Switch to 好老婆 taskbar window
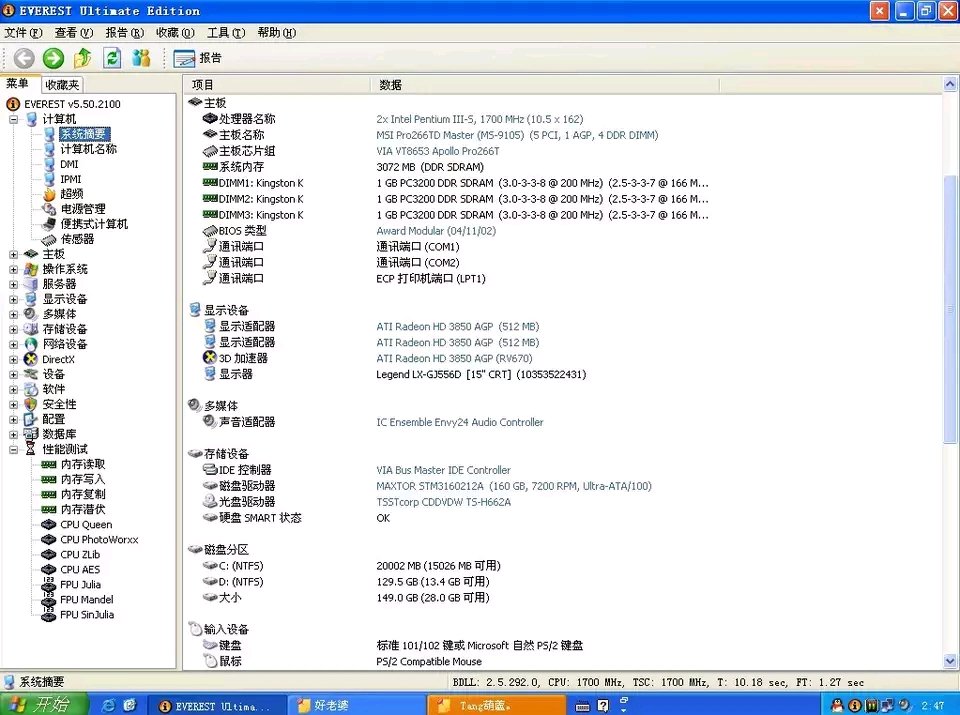 tap(355, 705)
